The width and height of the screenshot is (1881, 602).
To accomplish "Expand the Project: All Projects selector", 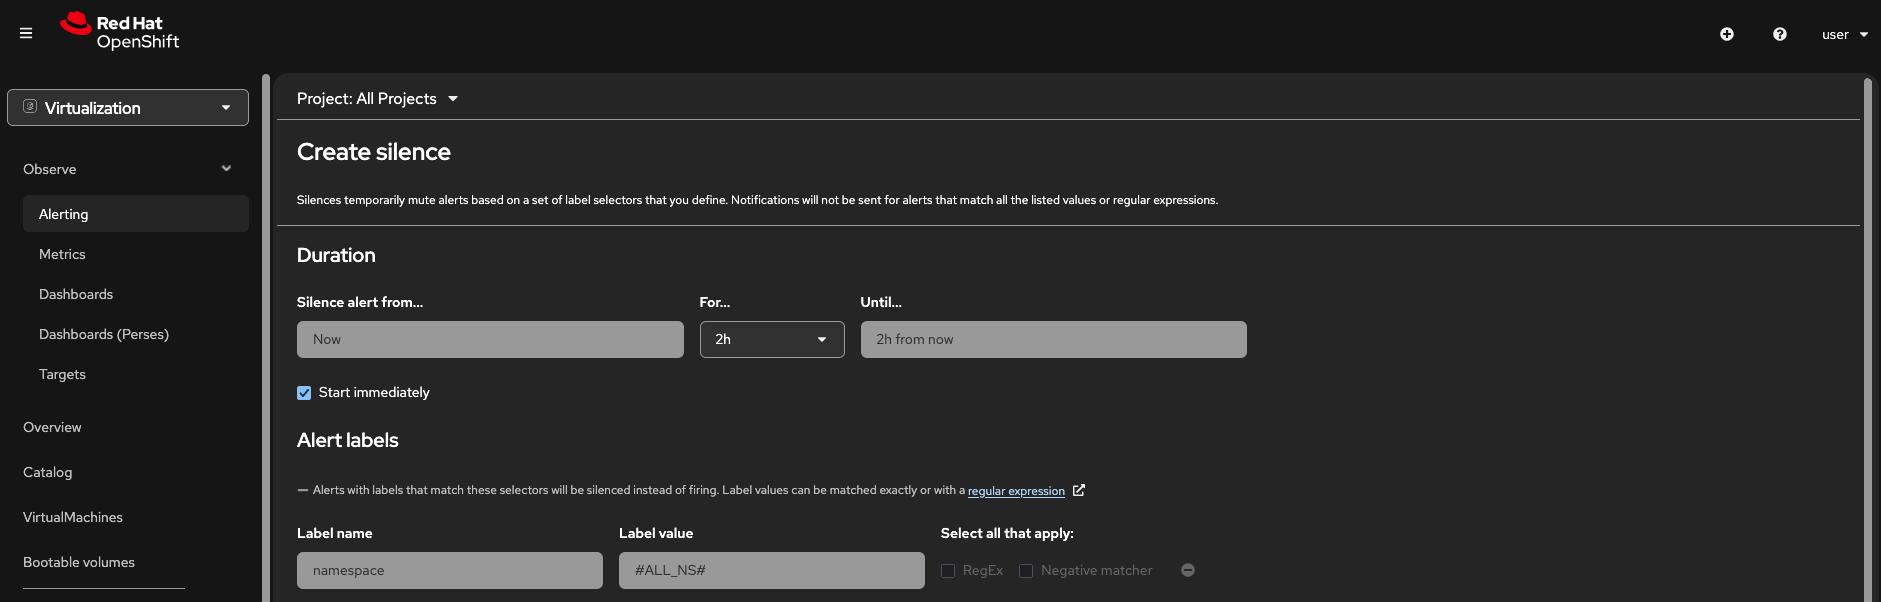I will [x=377, y=99].
